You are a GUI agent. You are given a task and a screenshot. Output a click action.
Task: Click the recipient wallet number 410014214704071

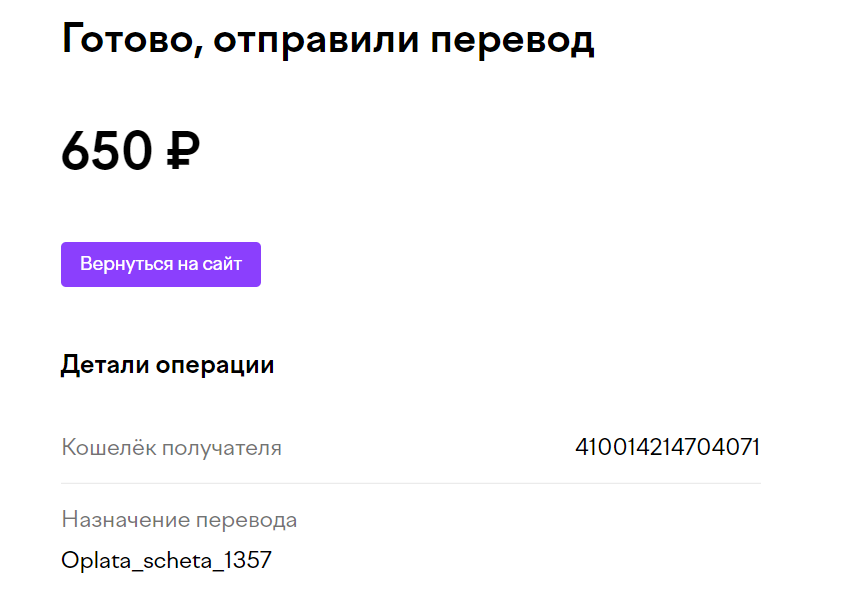click(x=668, y=447)
